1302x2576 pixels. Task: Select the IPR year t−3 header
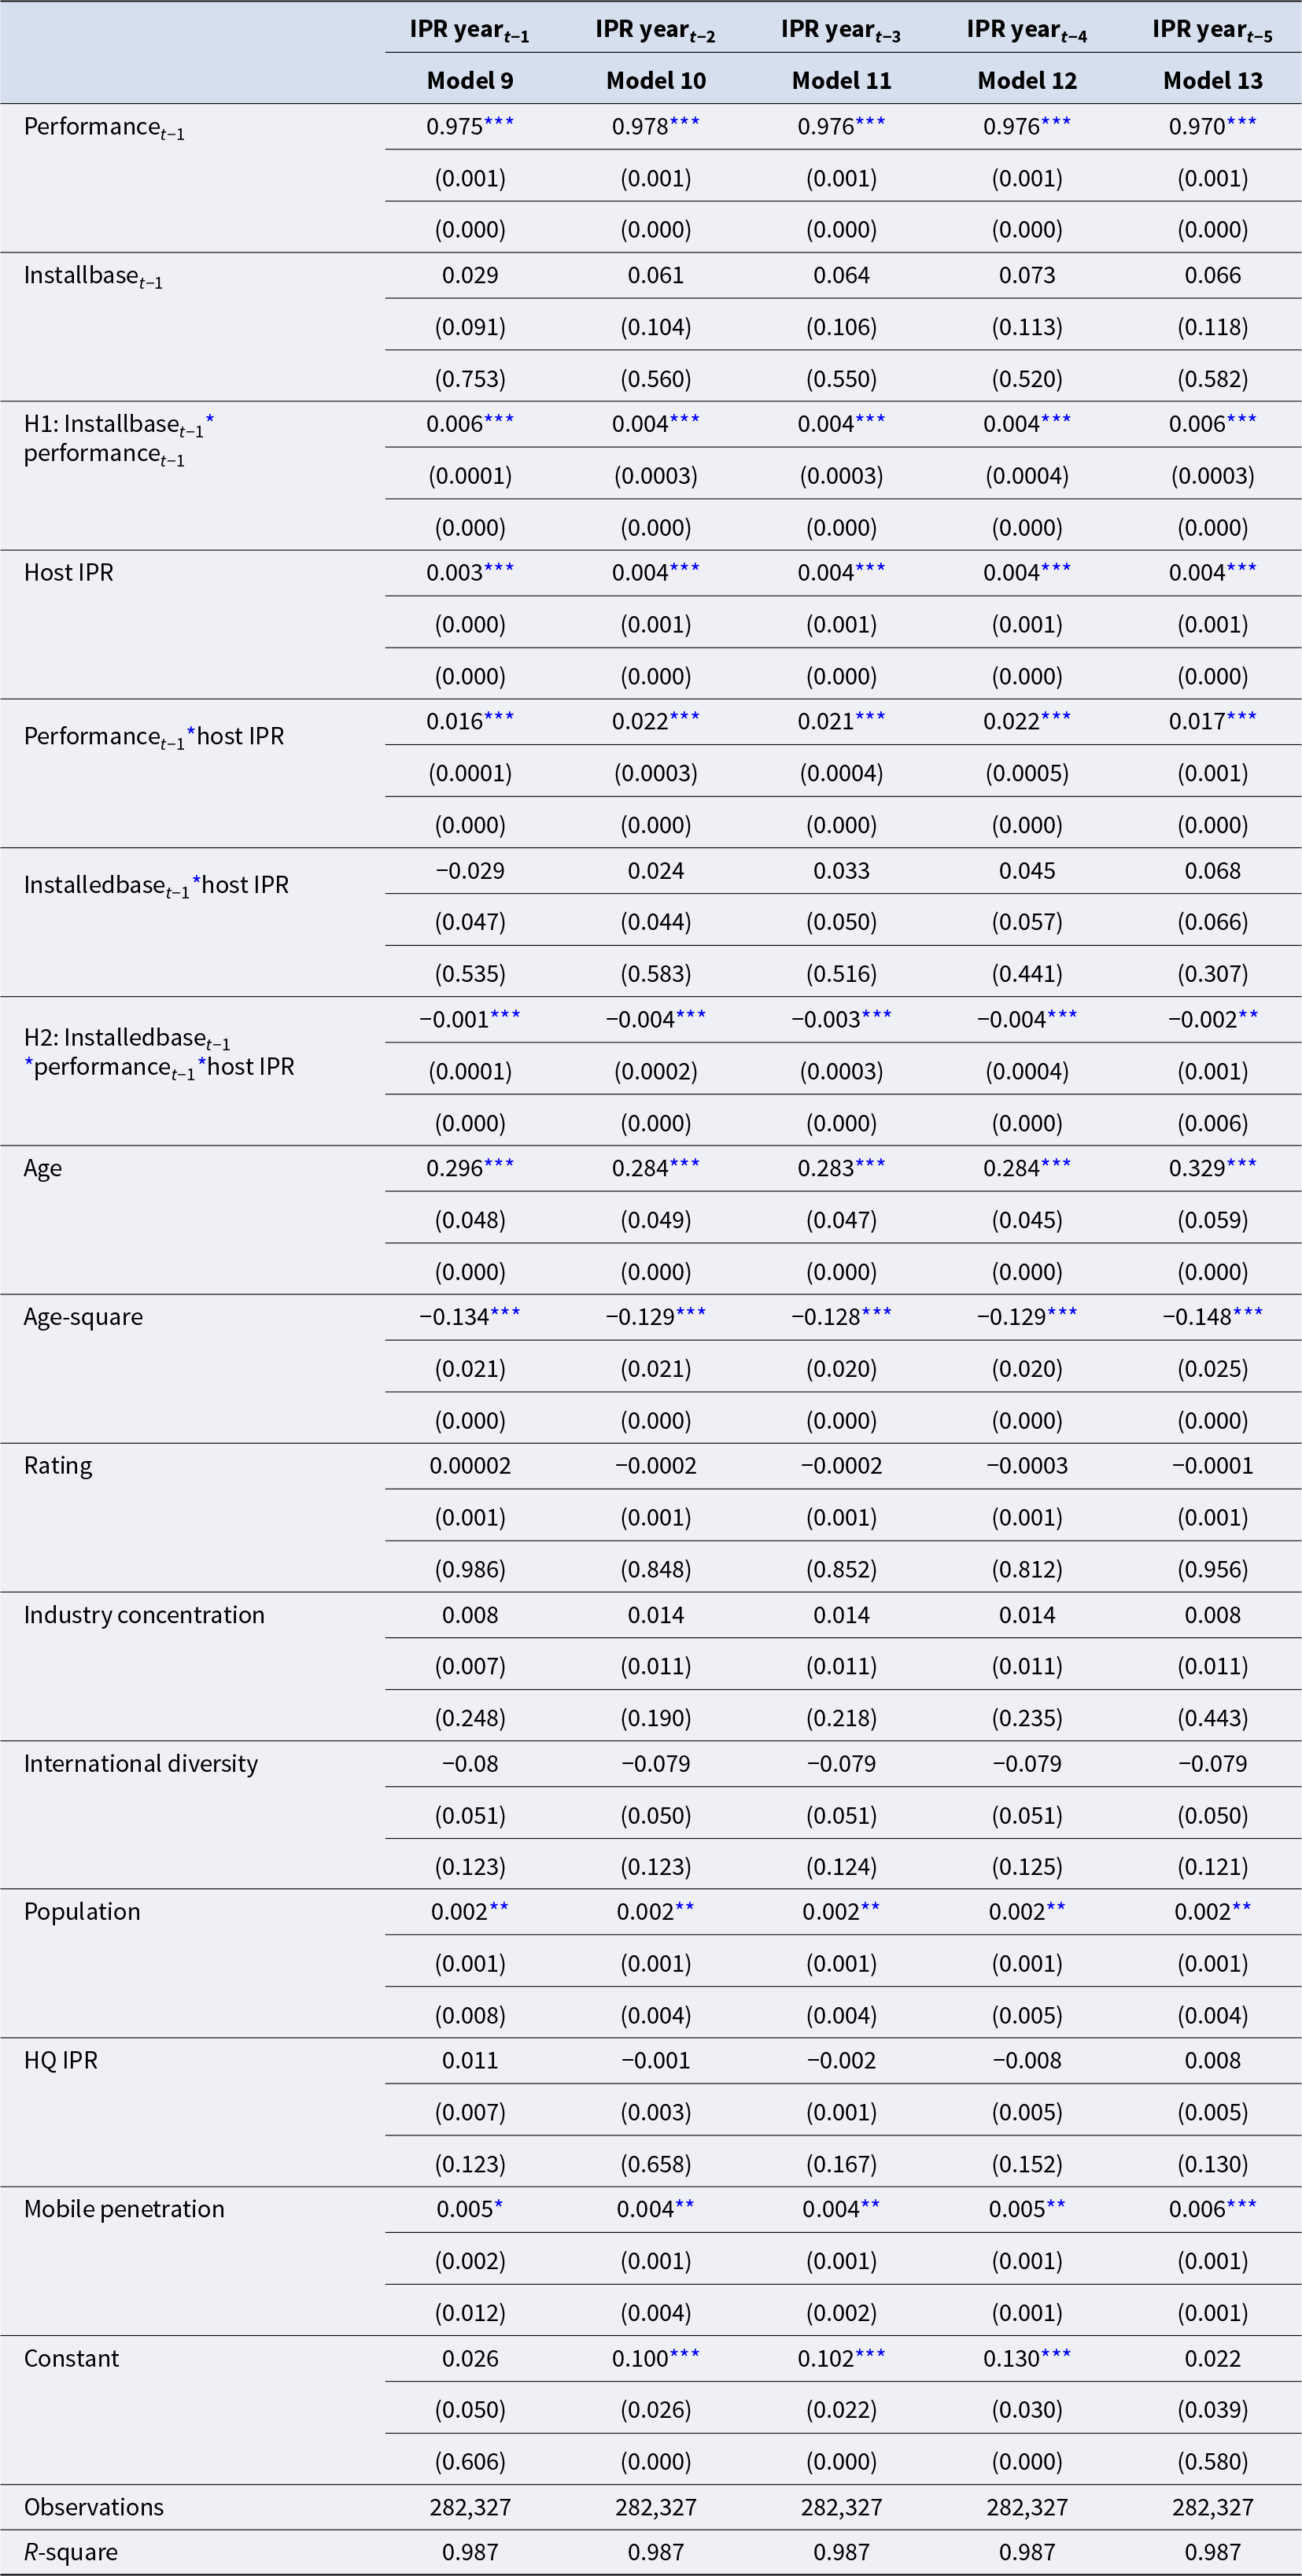point(840,30)
